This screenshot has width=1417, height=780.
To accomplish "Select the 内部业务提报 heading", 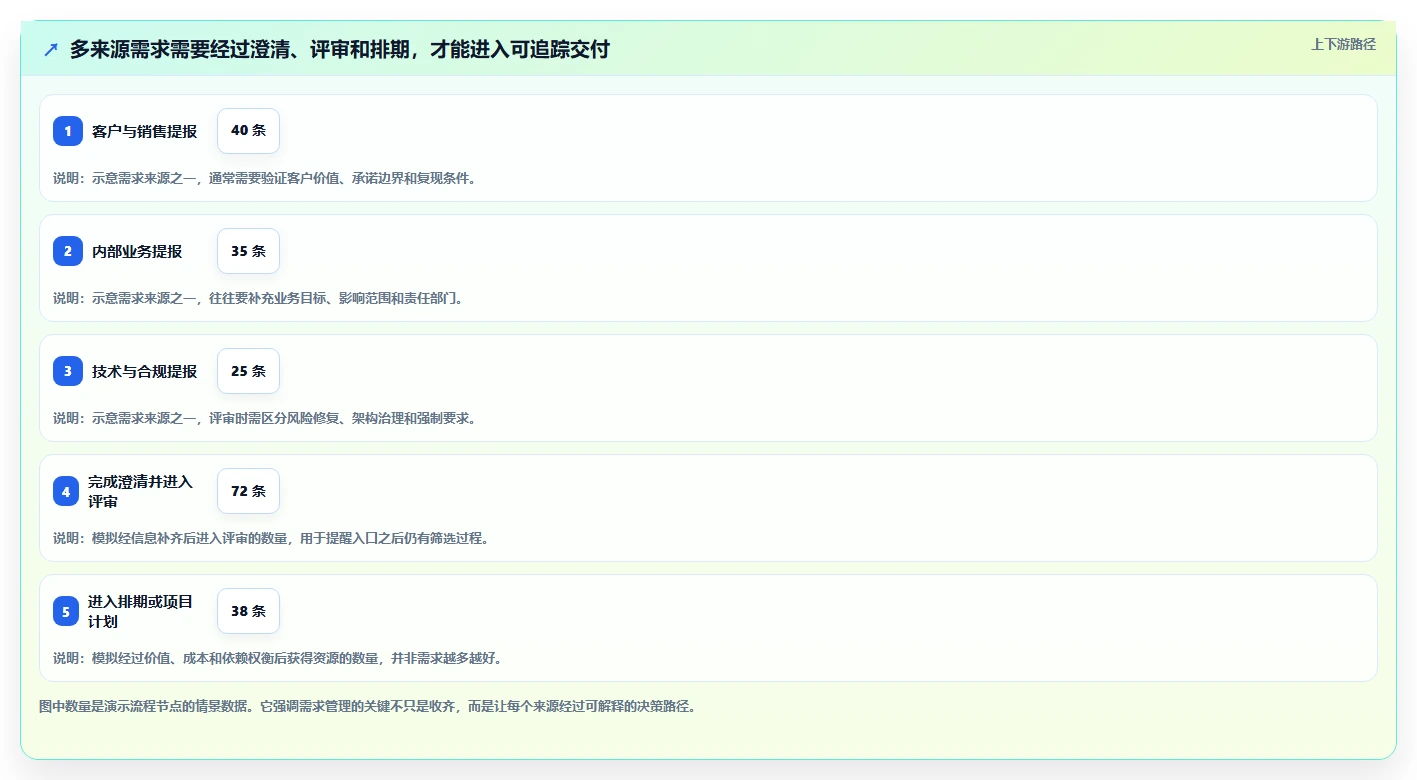I will pos(137,251).
